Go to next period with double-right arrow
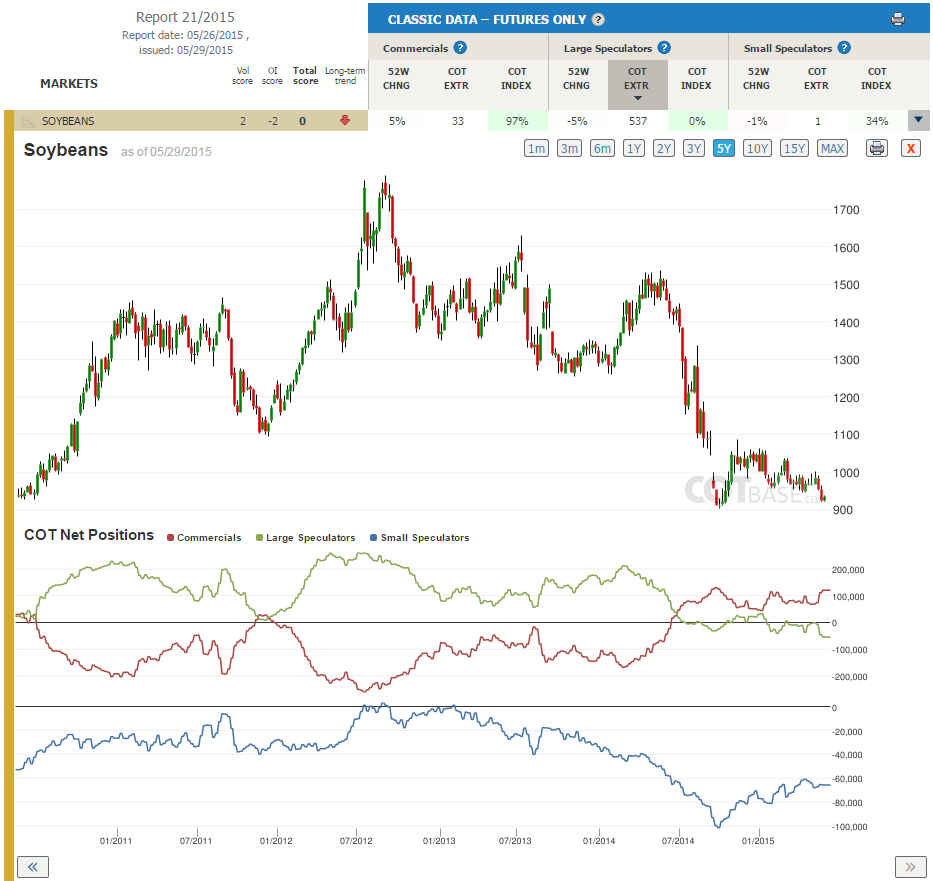 pos(910,867)
